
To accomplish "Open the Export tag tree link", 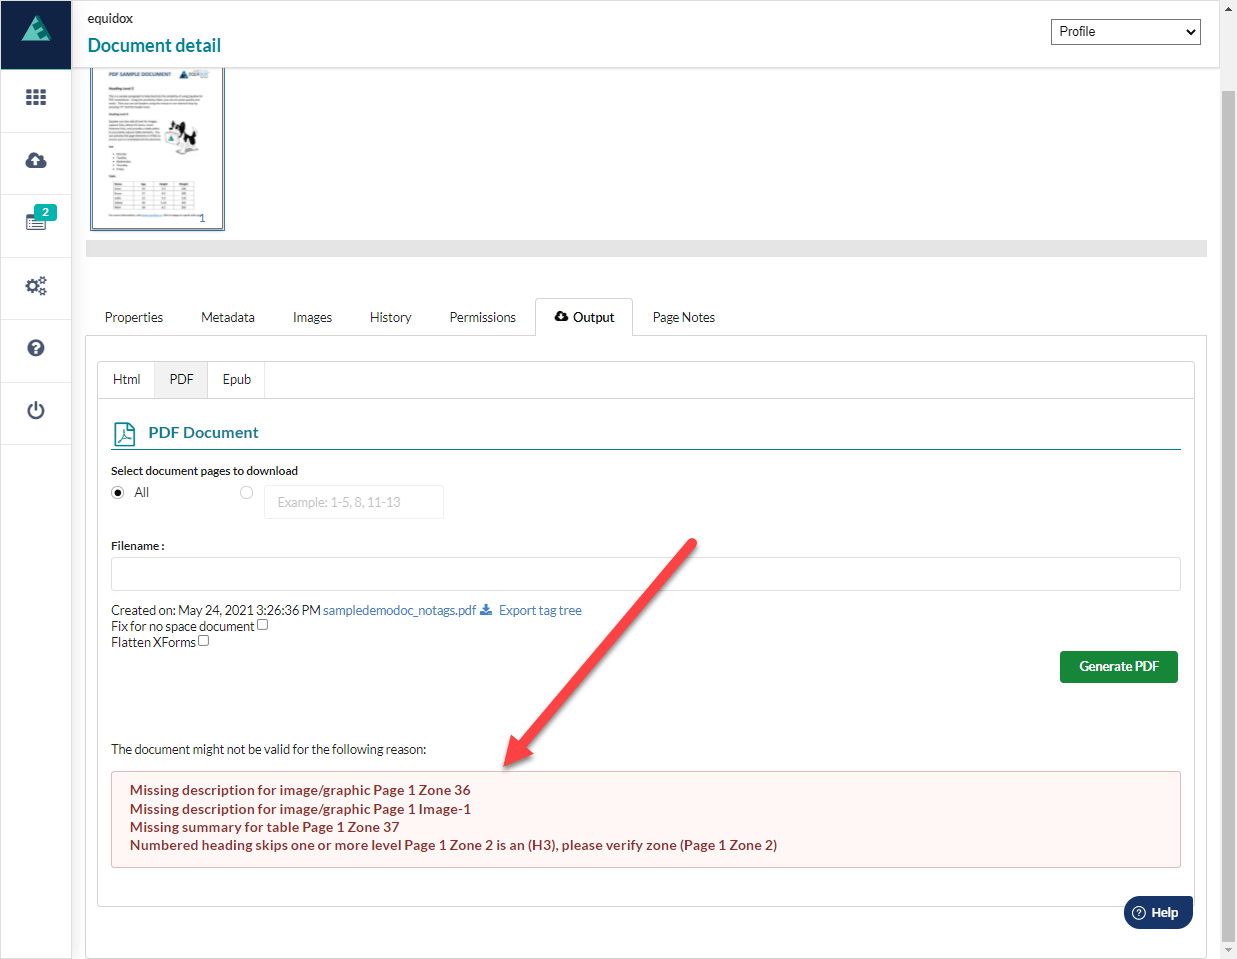I will click(540, 610).
